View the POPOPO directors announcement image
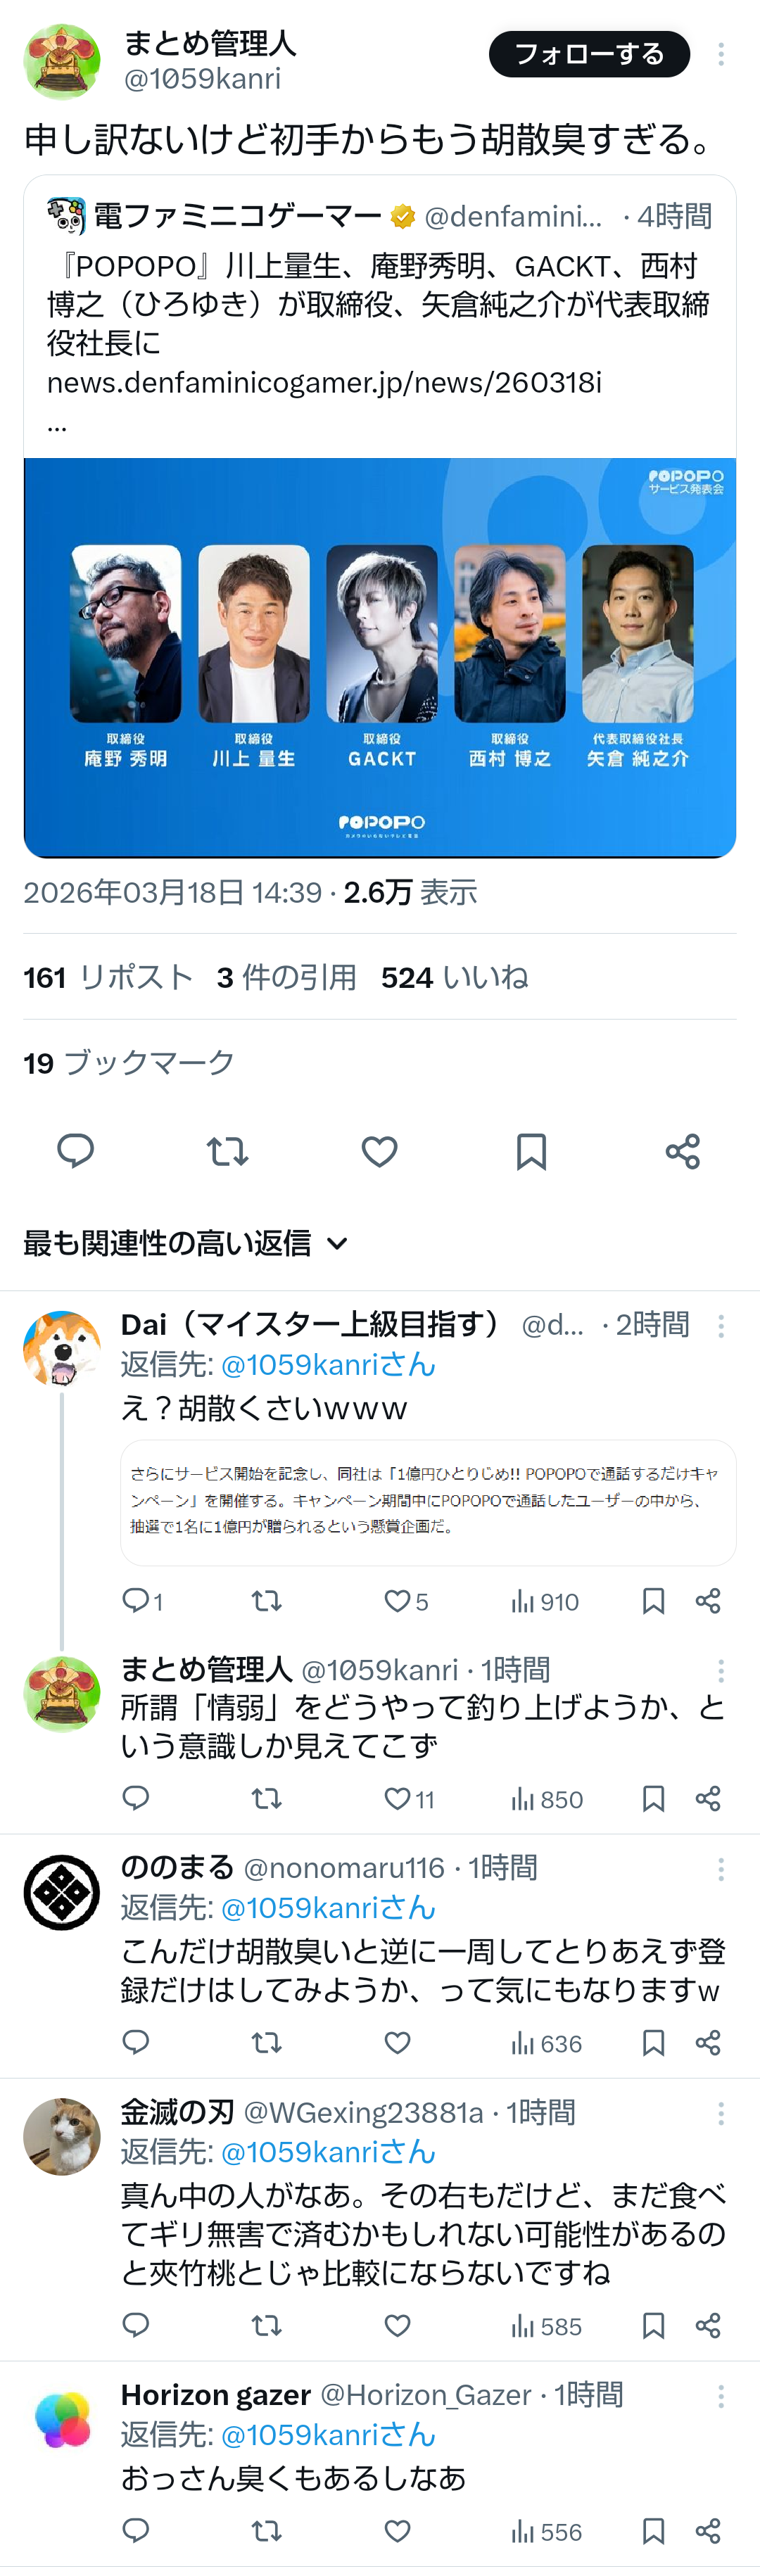Viewport: 760px width, 2576px height. (380, 657)
